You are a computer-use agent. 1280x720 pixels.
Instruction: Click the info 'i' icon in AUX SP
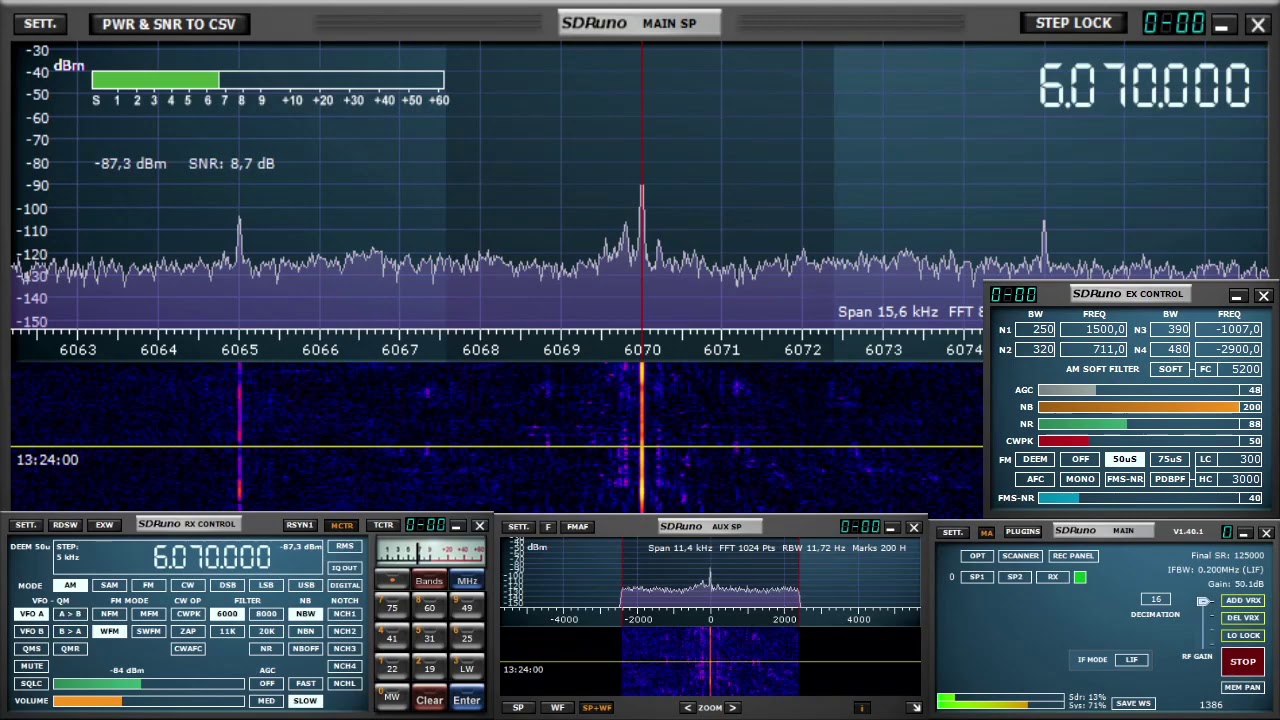861,708
